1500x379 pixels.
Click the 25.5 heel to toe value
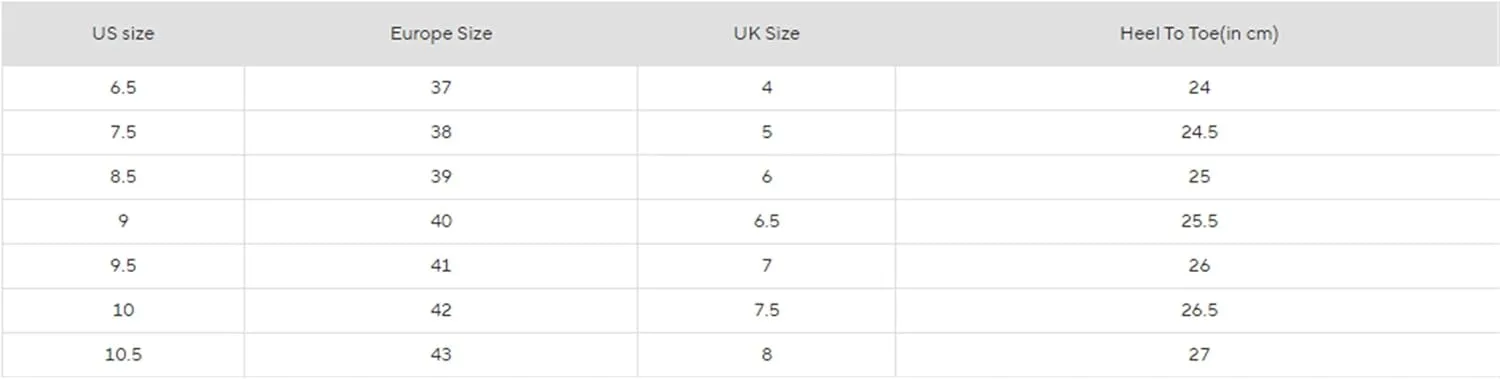pyautogui.click(x=1198, y=221)
